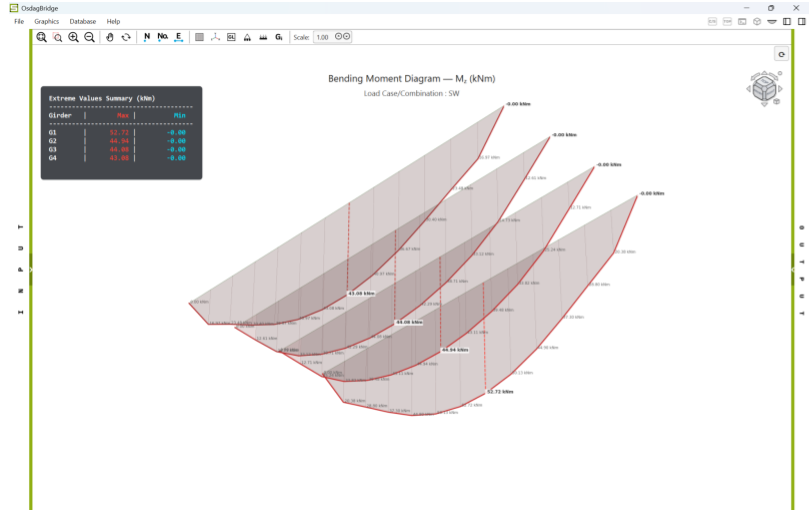The height and width of the screenshot is (526, 811).
Task: Click the first round scale stepper button
Action: coord(339,37)
